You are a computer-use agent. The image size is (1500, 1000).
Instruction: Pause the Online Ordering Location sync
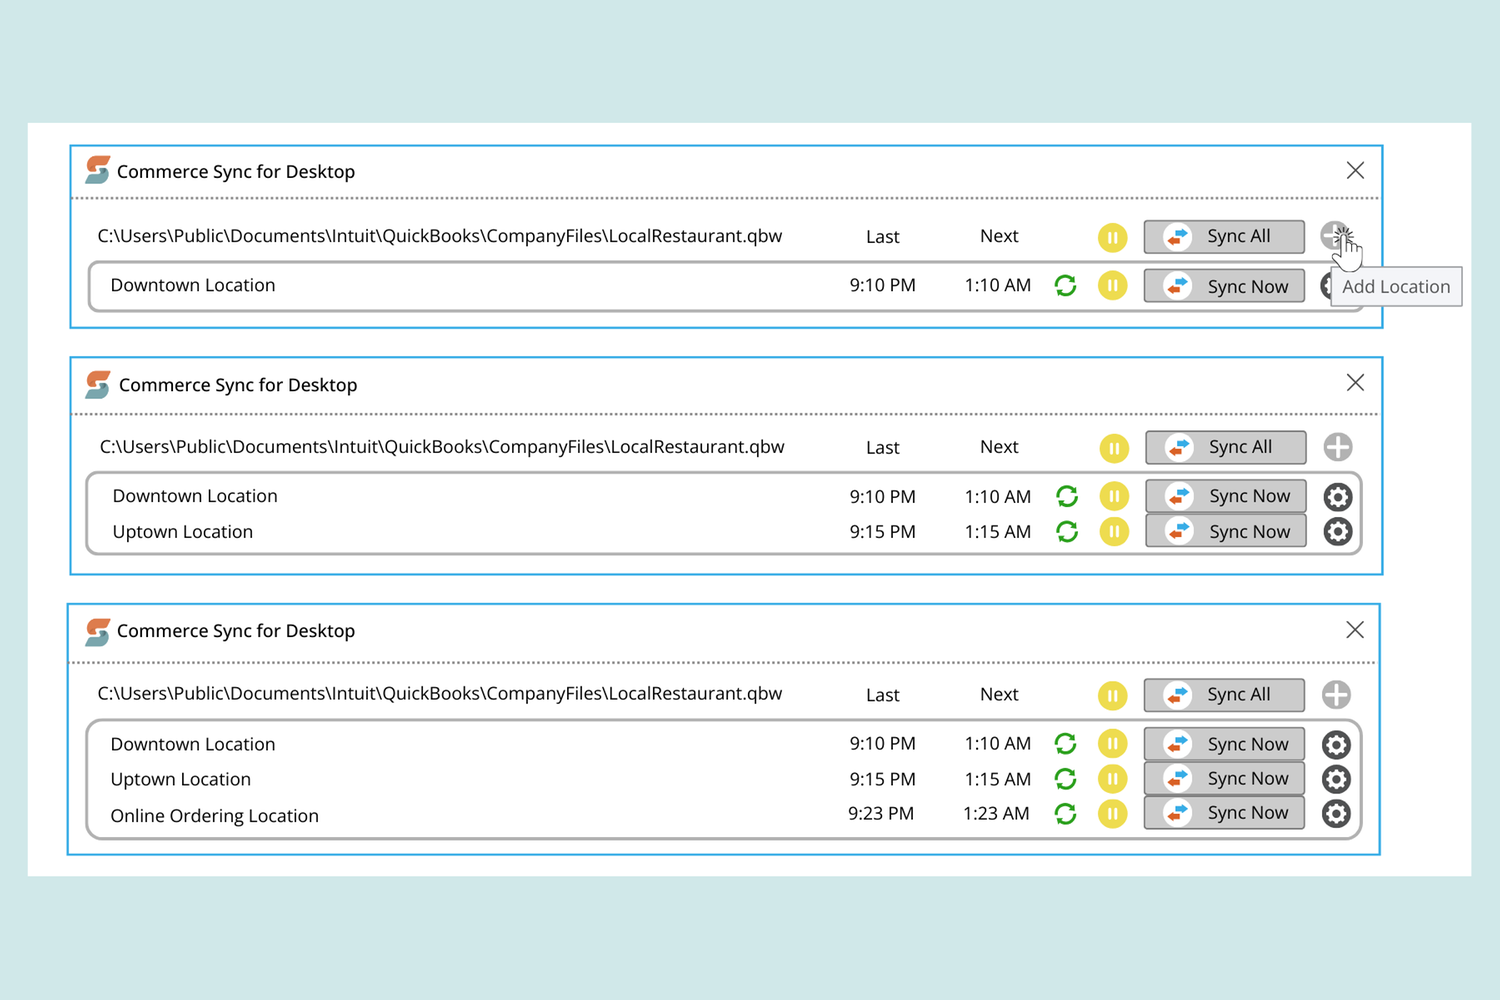pyautogui.click(x=1112, y=814)
